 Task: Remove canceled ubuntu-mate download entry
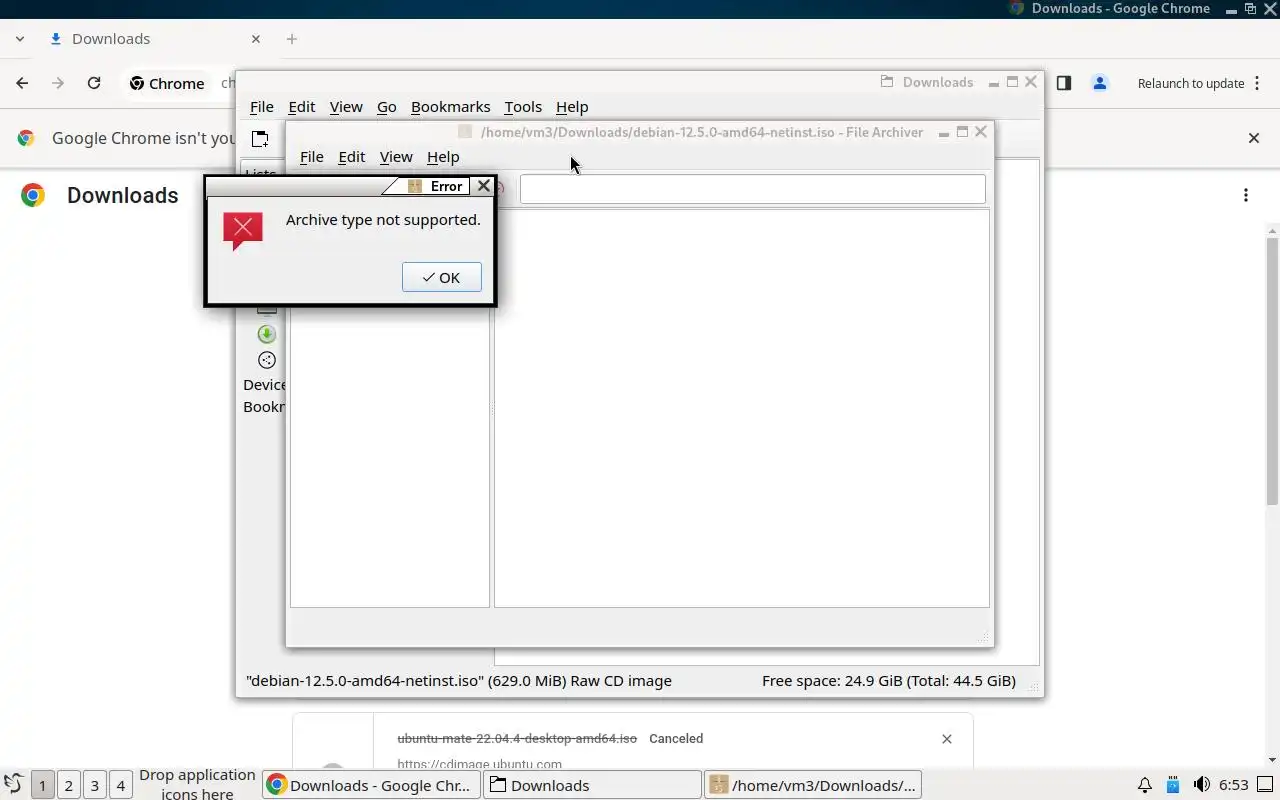pyautogui.click(x=947, y=739)
